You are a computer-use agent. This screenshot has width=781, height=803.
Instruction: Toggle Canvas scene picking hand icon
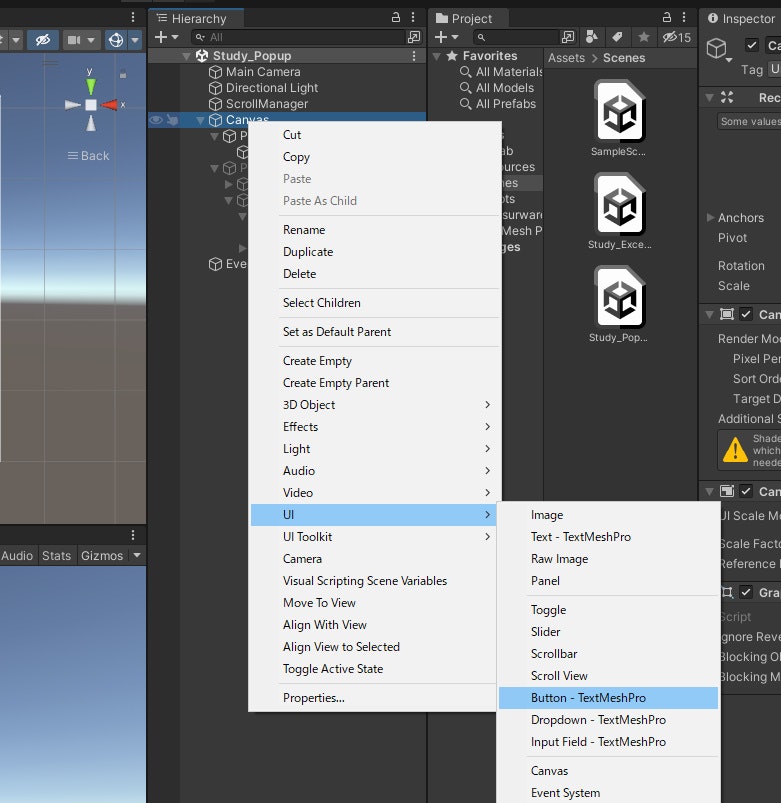coord(173,120)
